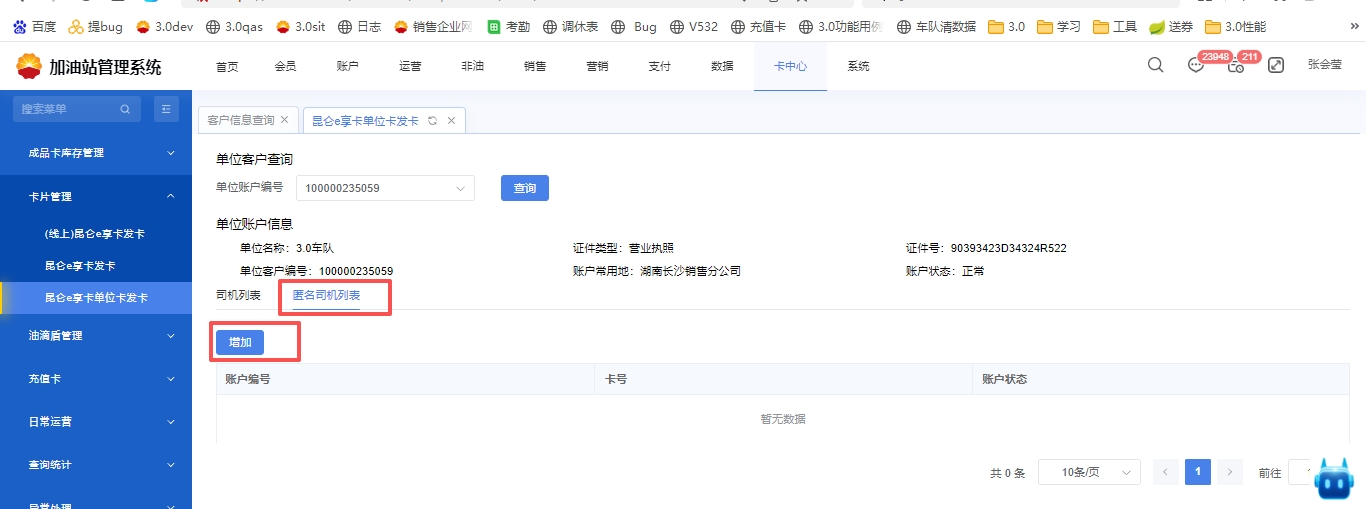Open the 系统 top menu
The image size is (1366, 509).
point(858,67)
